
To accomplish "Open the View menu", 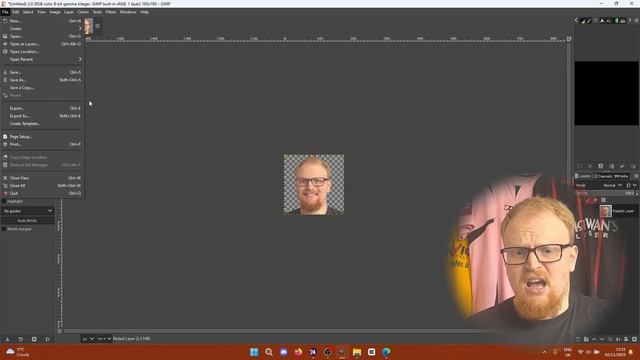I will (x=41, y=12).
